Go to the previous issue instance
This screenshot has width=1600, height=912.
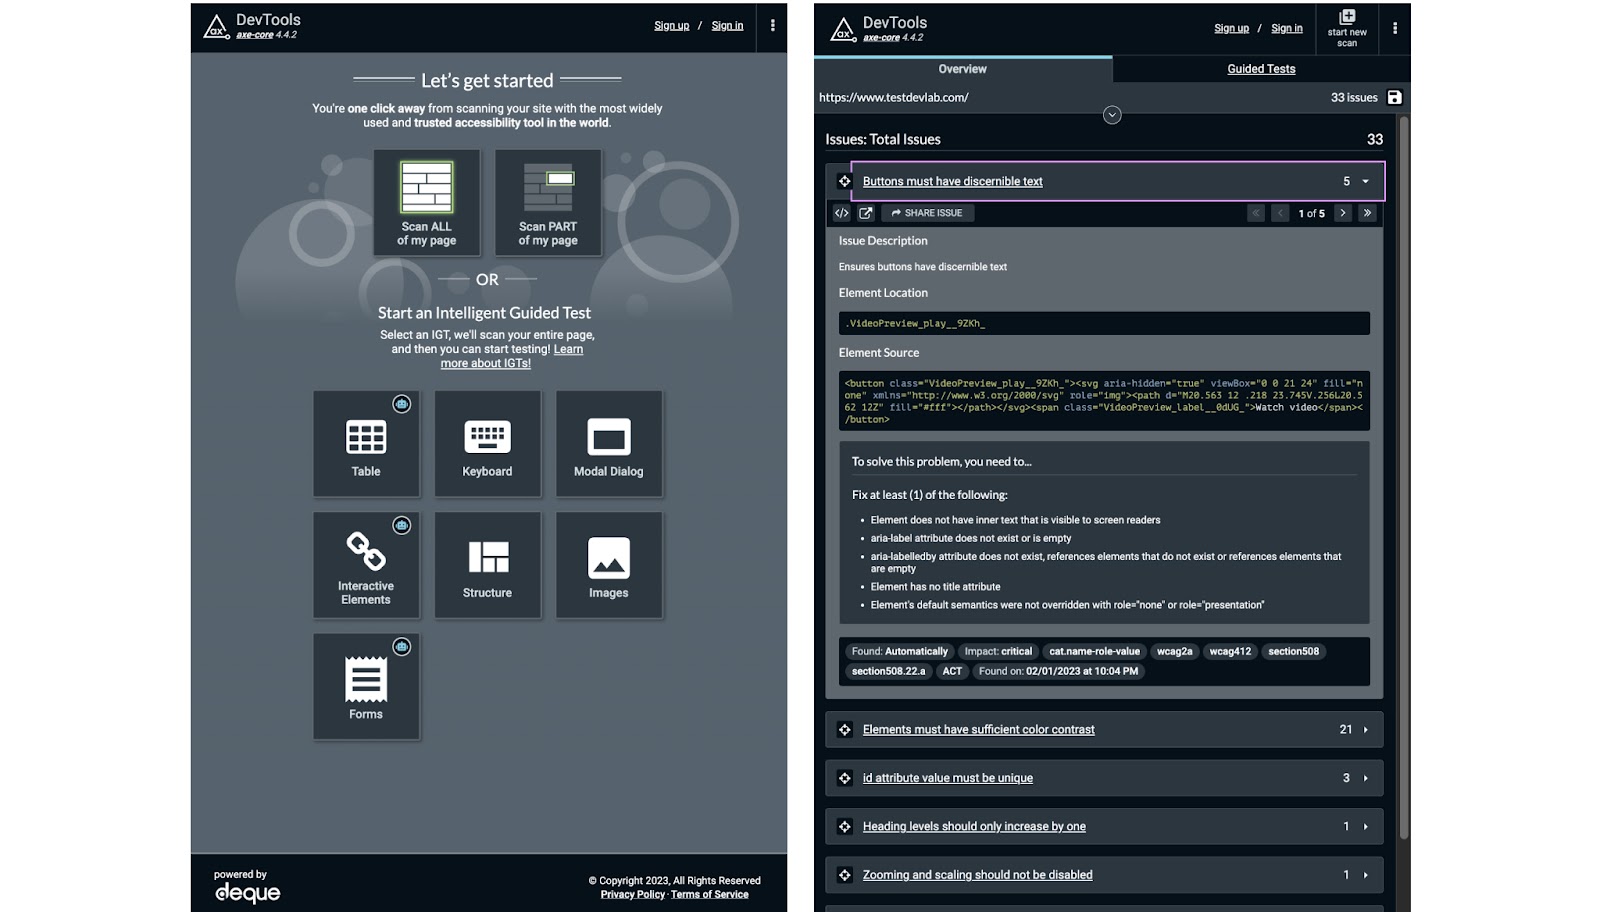click(x=1280, y=213)
